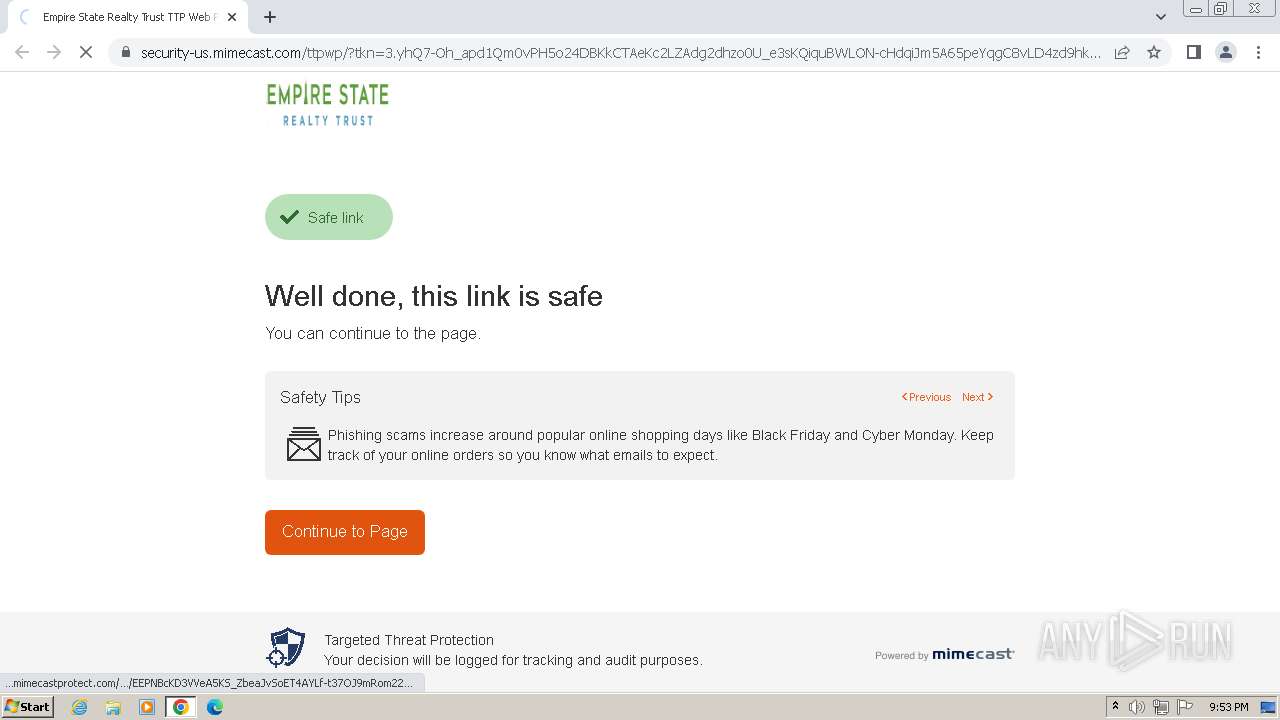
Task: Share this page via share icon
Action: click(1122, 52)
